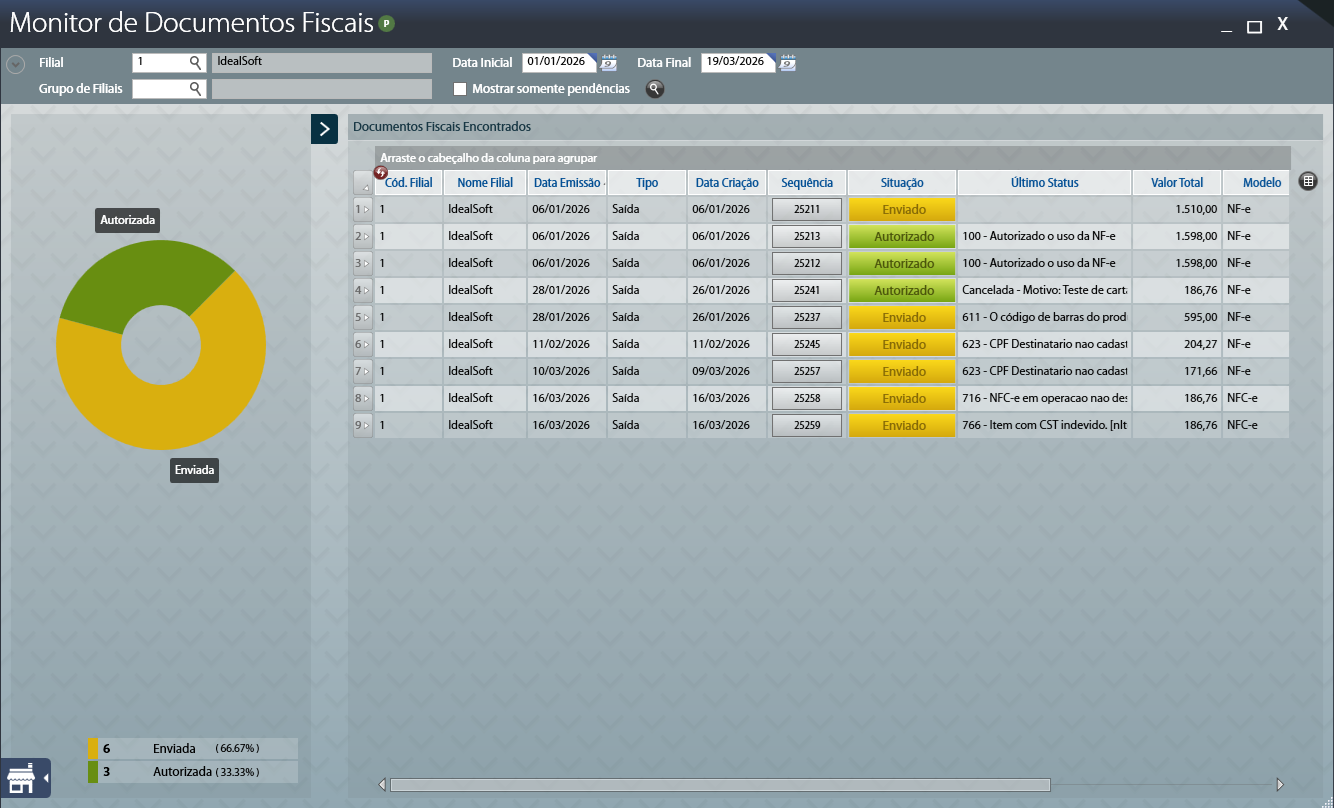1334x808 pixels.
Task: Click the green P badge beside title
Action: click(387, 24)
